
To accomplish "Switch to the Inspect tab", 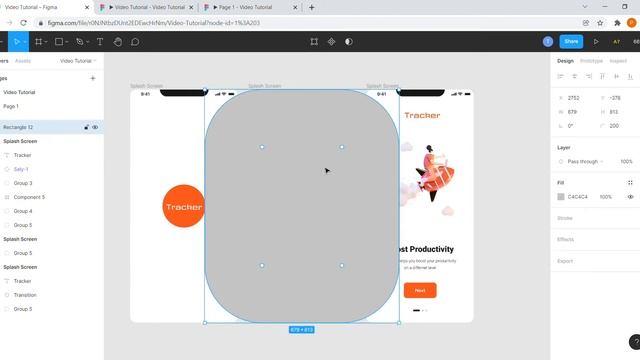I will tap(618, 61).
